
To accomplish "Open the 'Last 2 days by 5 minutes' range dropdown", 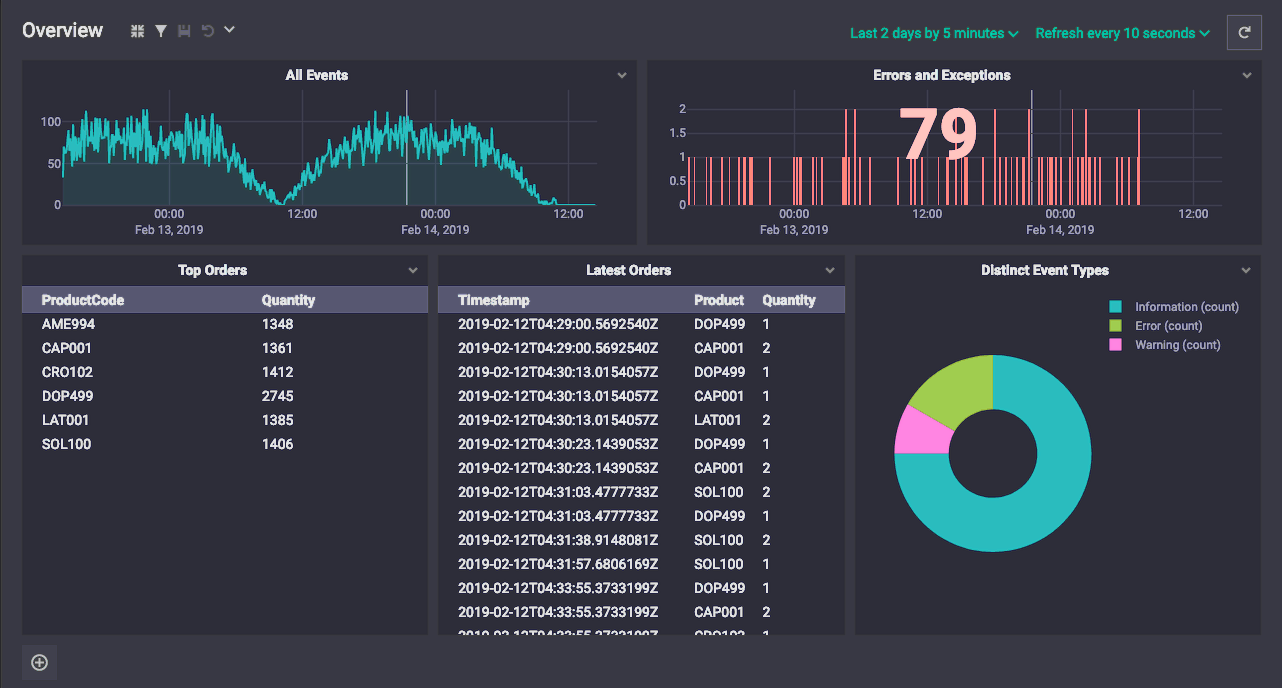I will [x=934, y=33].
